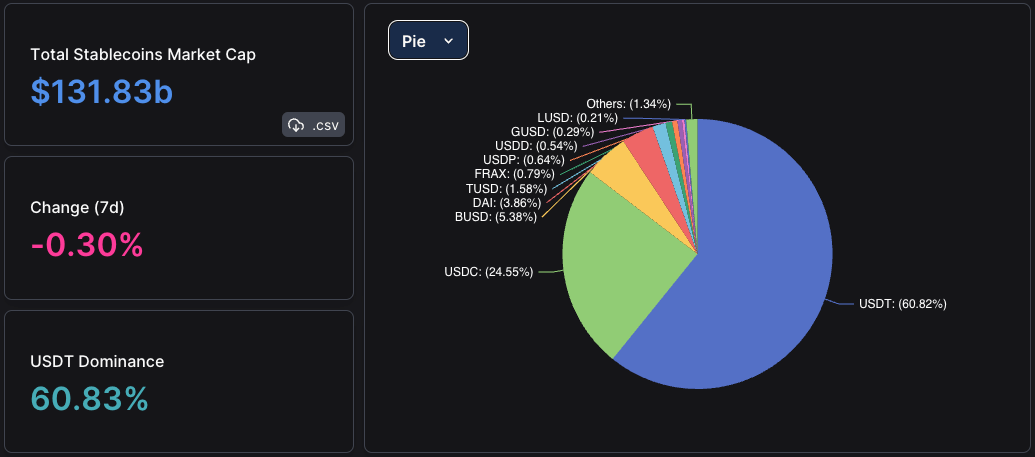Click the Change (7d) heading
Image resolution: width=1035 pixels, height=457 pixels.
click(77, 208)
